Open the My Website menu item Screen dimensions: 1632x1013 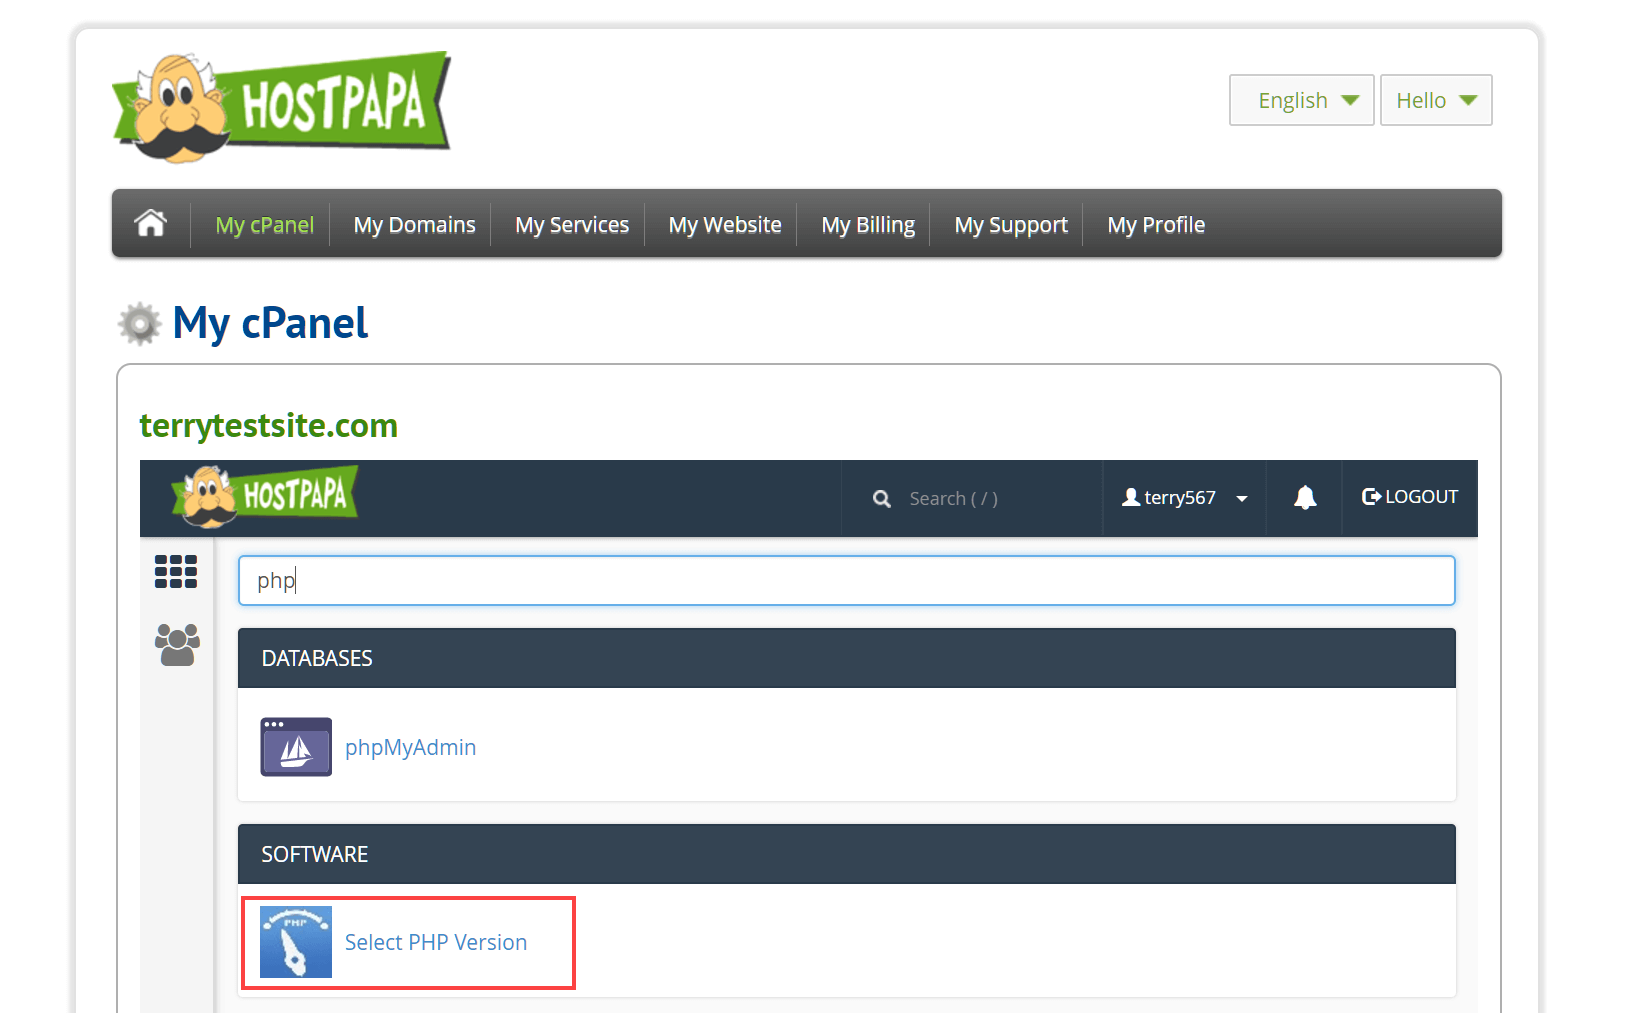coord(725,225)
